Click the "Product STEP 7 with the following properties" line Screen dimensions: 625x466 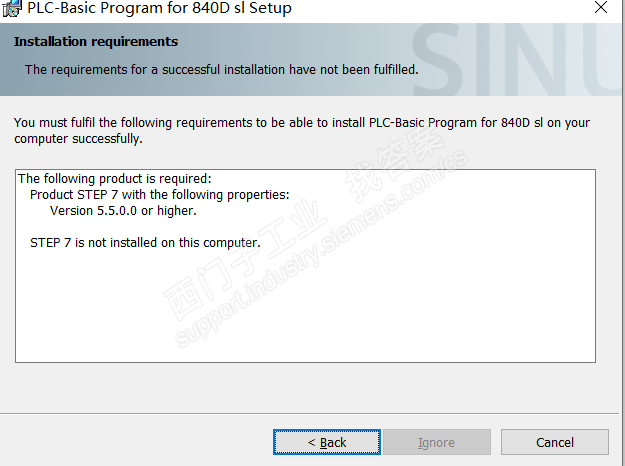[x=160, y=195]
